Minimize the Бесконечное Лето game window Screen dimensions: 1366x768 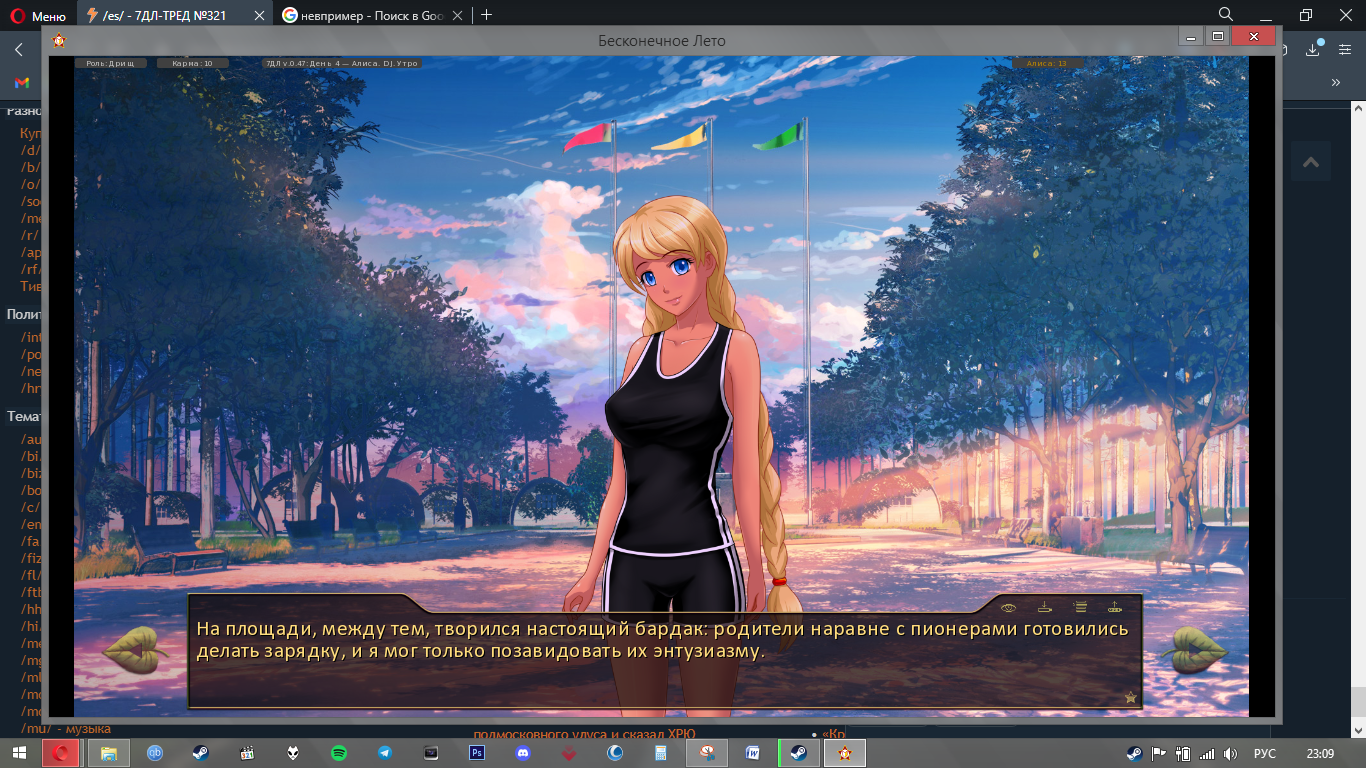pyautogui.click(x=1191, y=36)
